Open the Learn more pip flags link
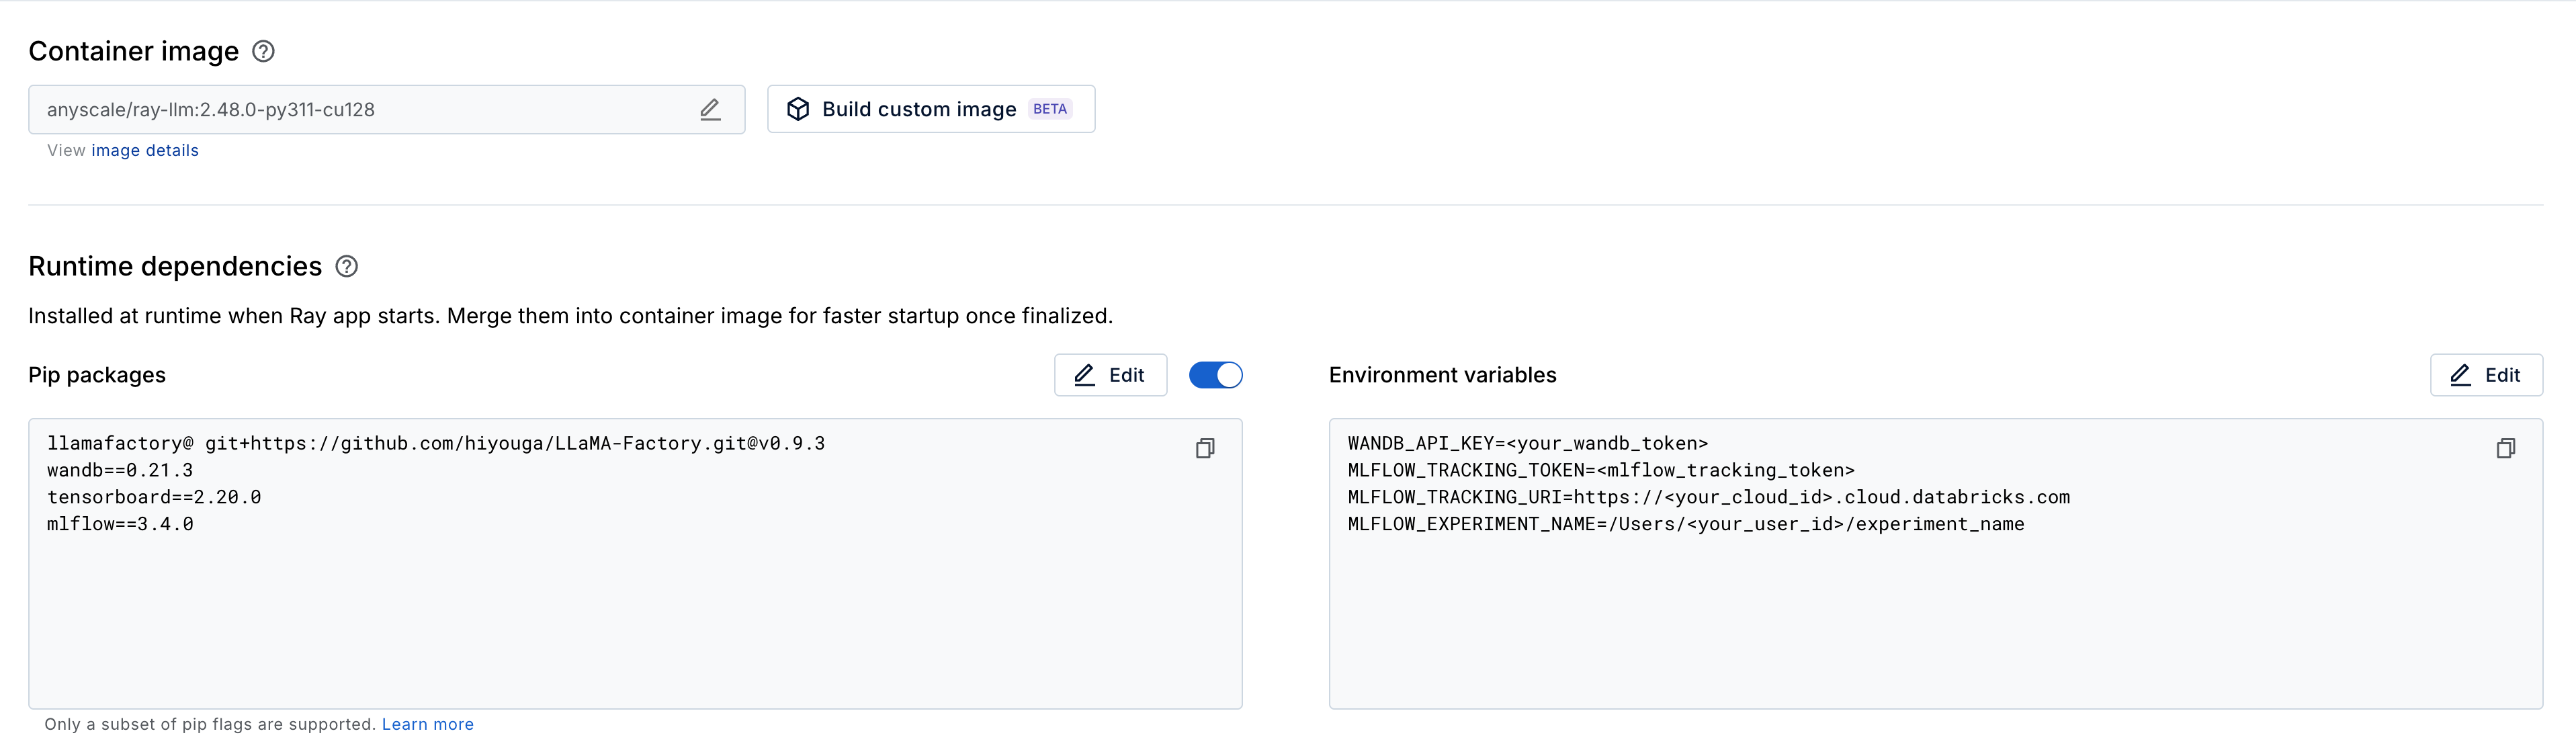Viewport: 2576px width, 754px height. coord(427,724)
